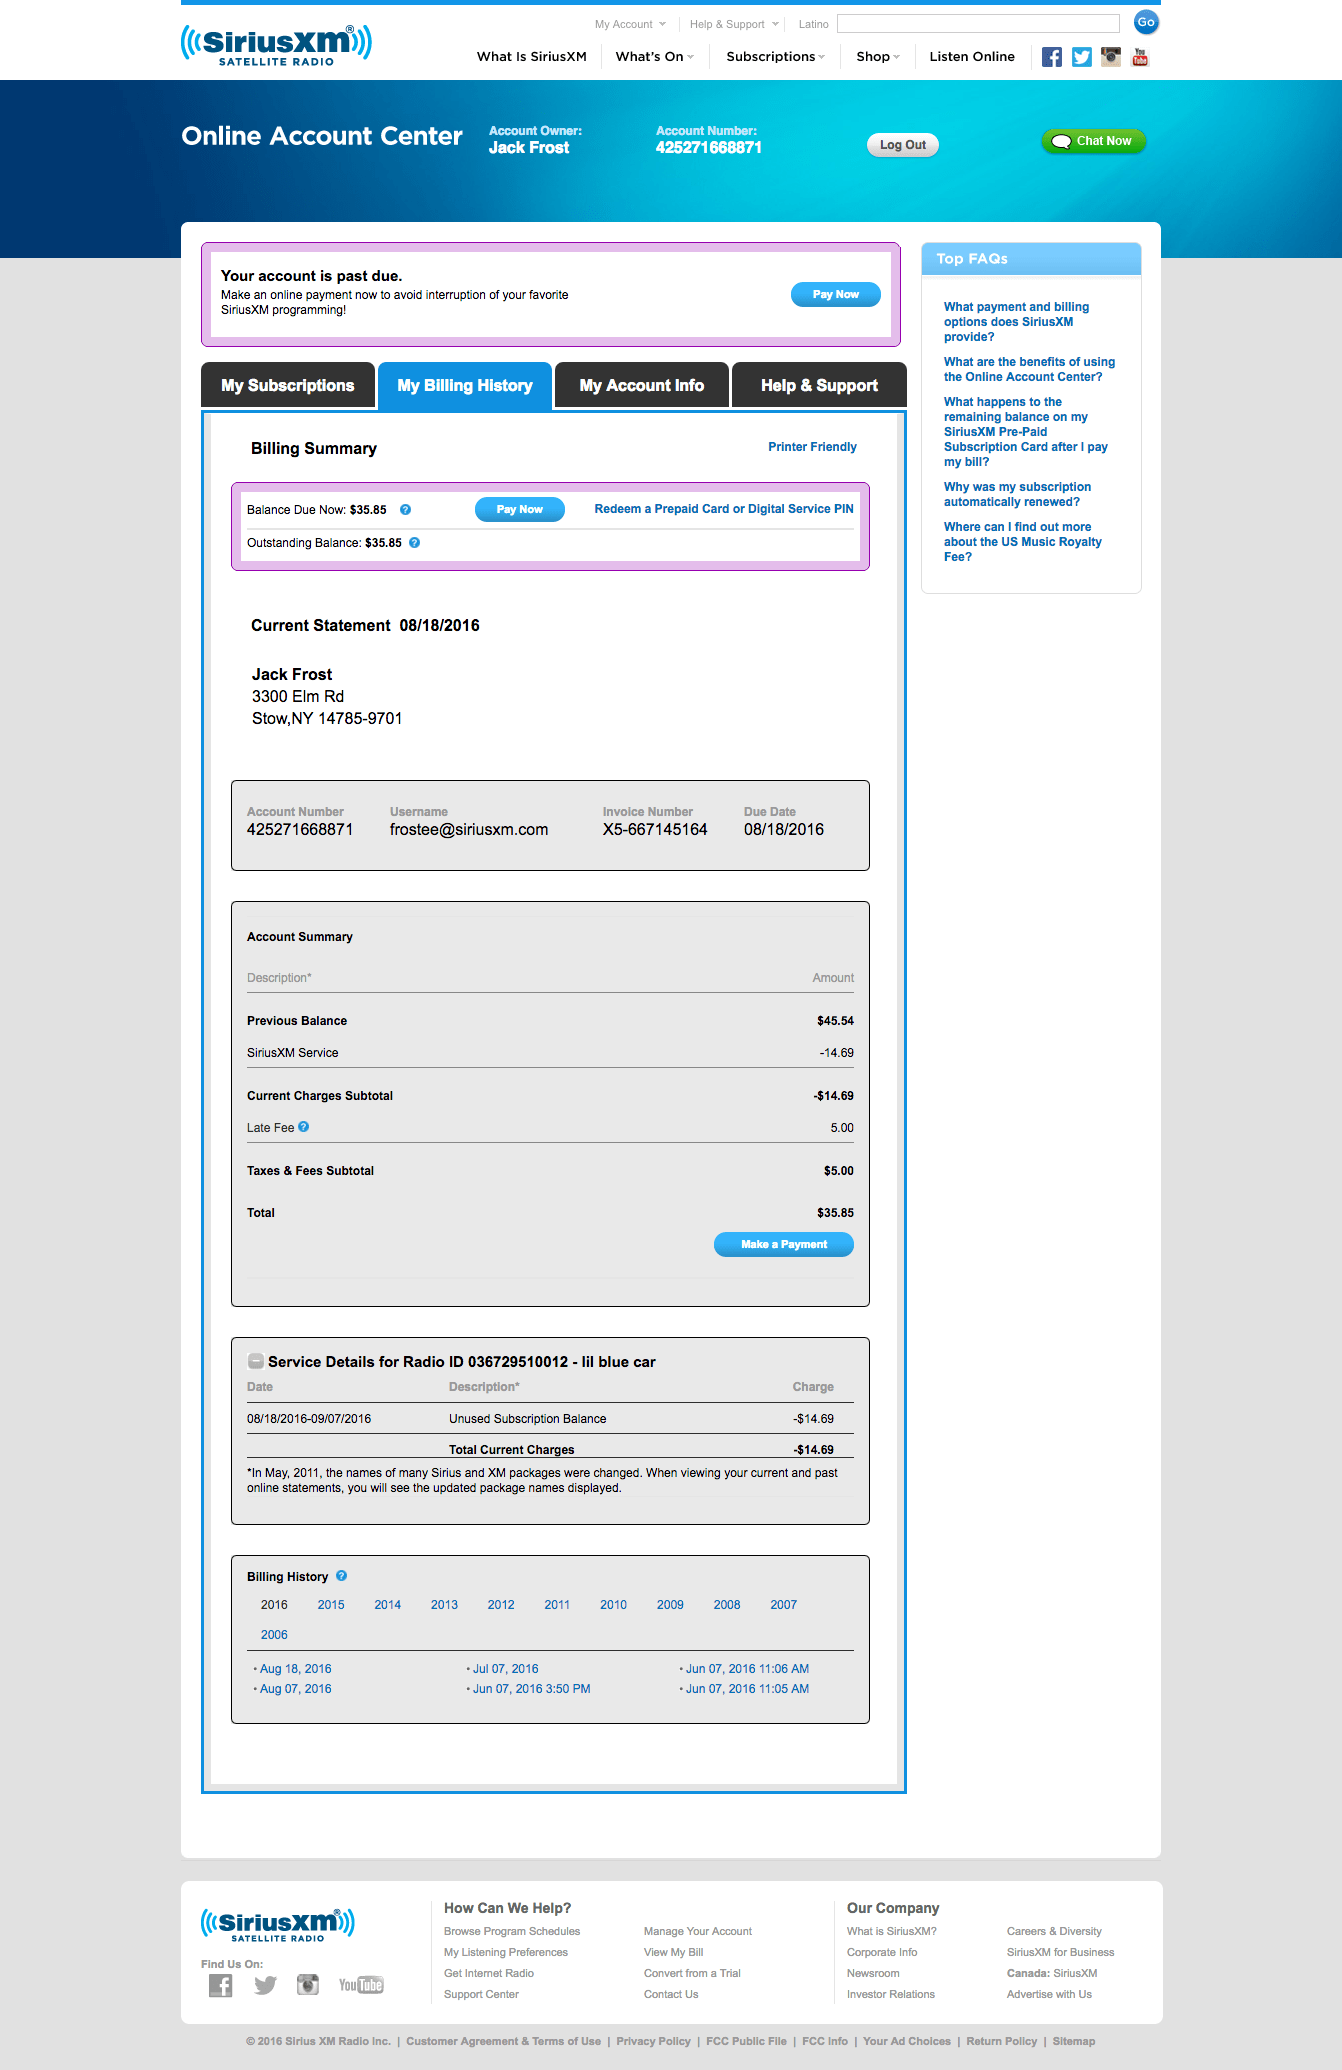1342x2070 pixels.
Task: Open Jun 07, 2016 11:06 AM statement
Action: click(x=748, y=1669)
